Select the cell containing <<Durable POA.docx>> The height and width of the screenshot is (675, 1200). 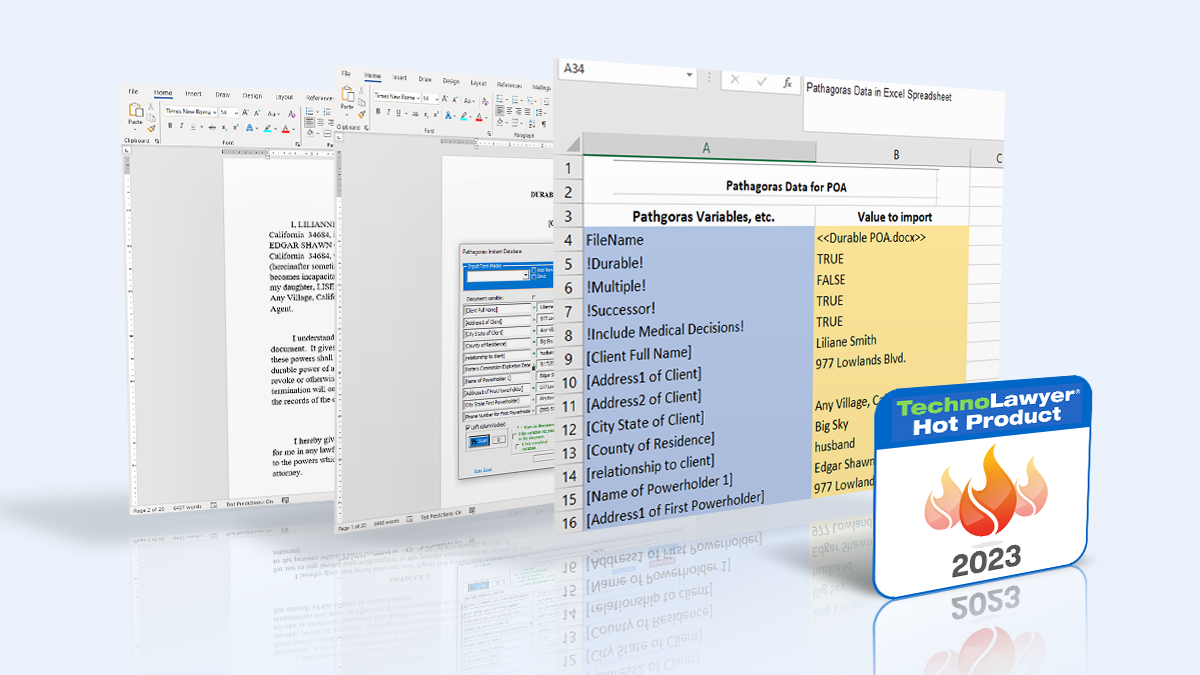pyautogui.click(x=892, y=238)
